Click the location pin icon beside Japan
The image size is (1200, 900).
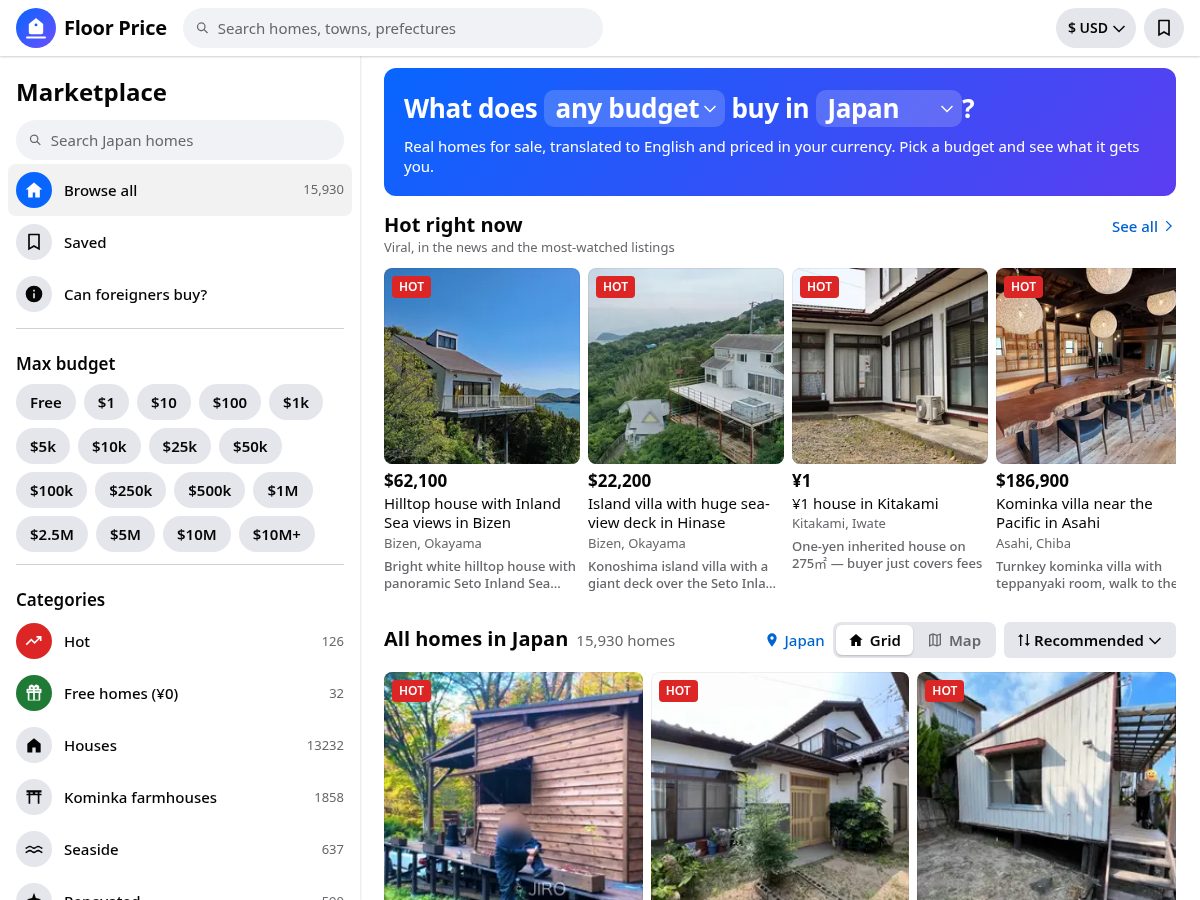(771, 640)
